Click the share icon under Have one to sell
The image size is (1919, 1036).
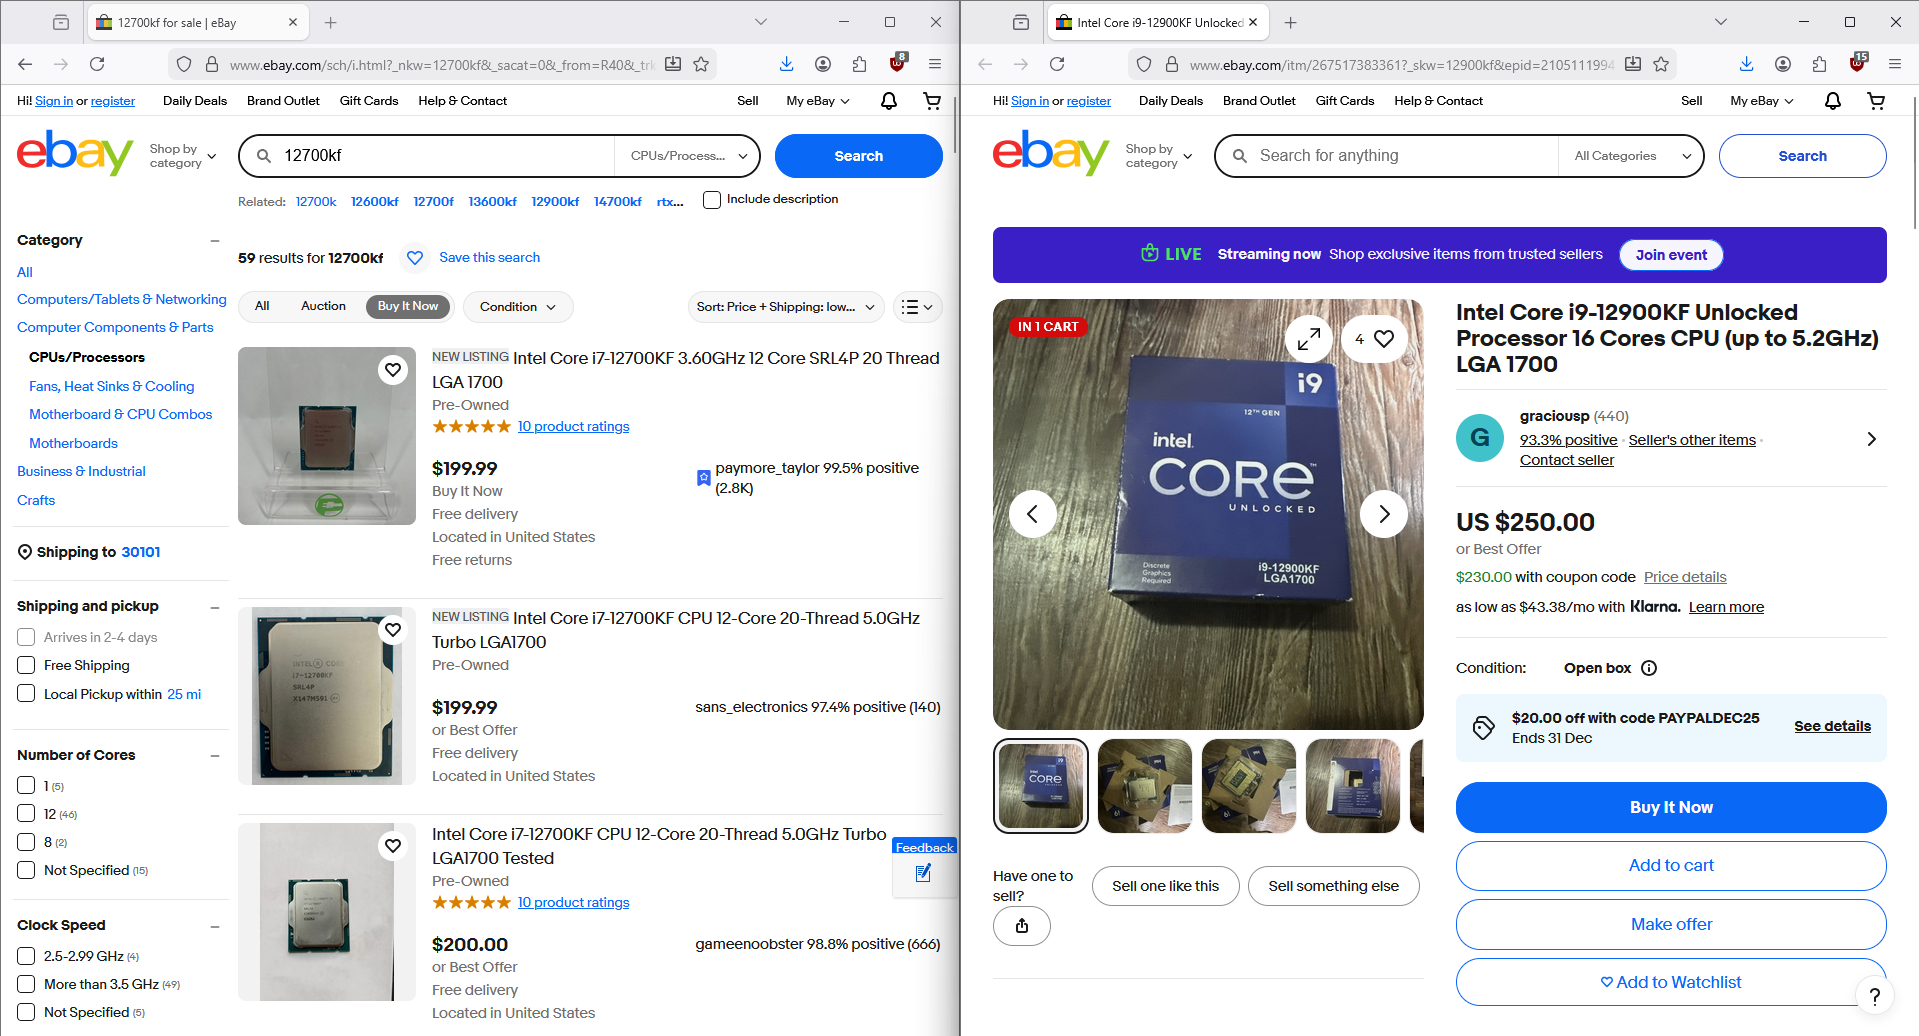tap(1022, 926)
